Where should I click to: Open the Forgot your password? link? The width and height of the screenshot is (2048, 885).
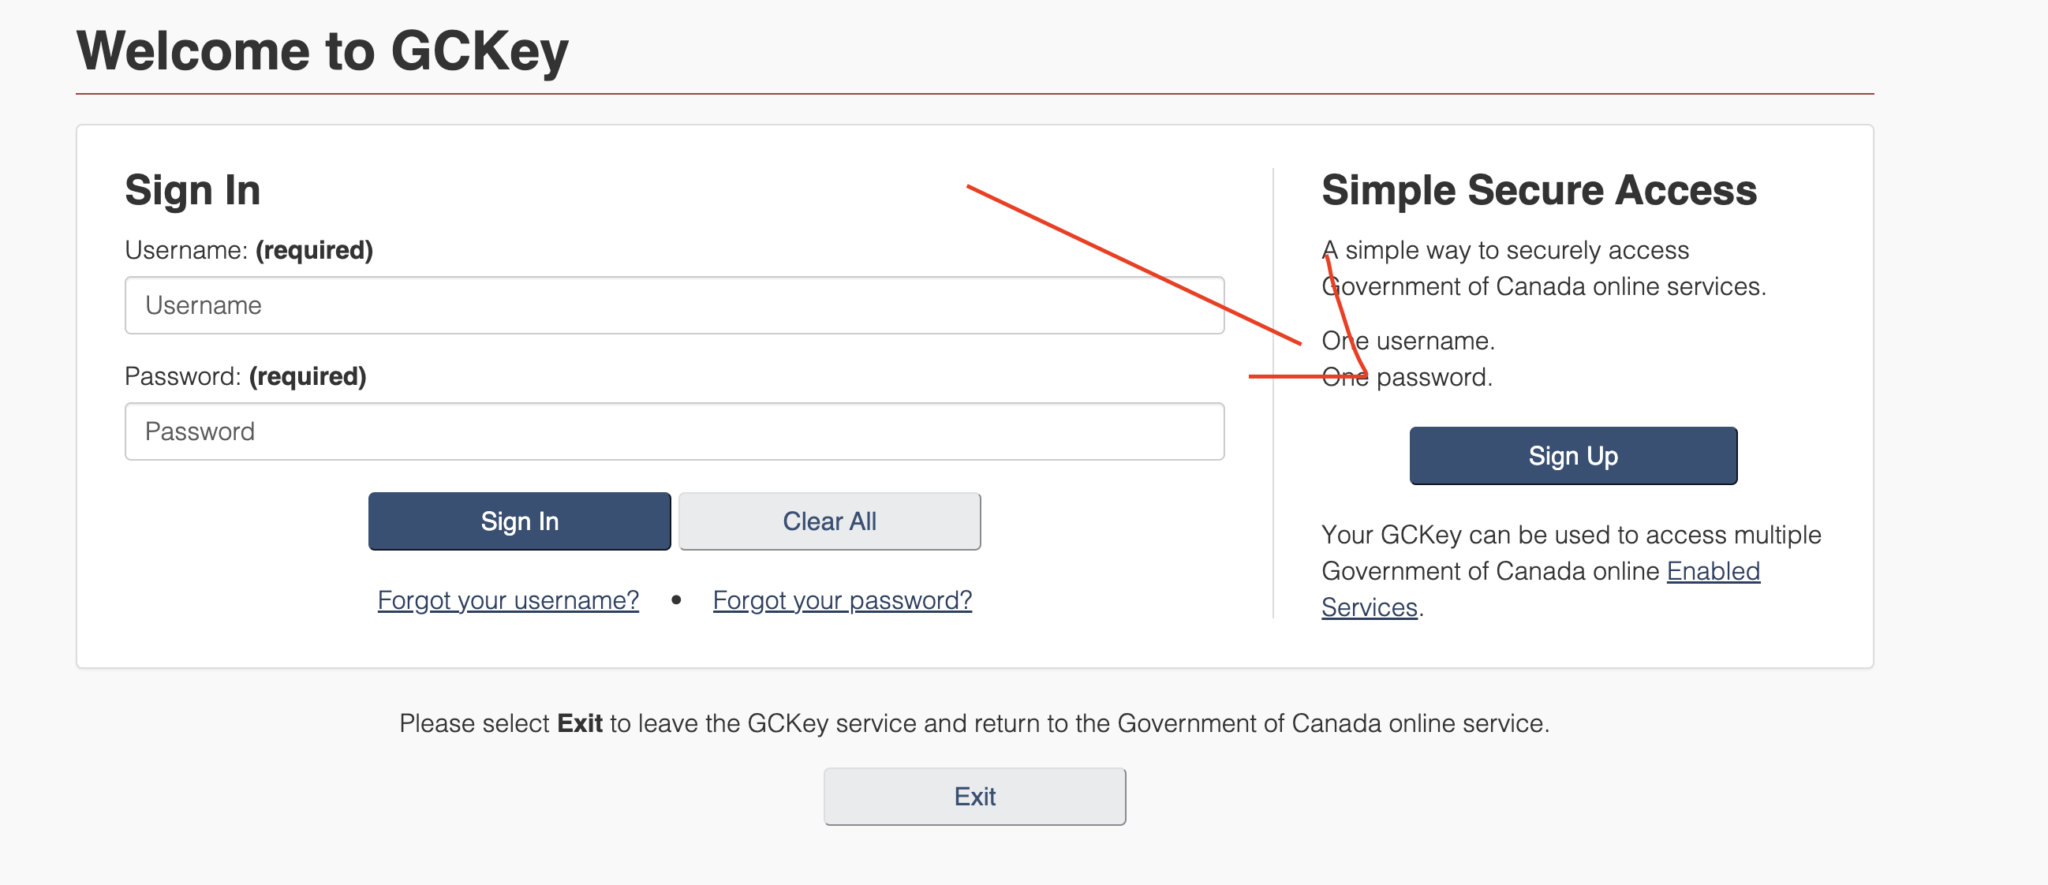(x=841, y=600)
